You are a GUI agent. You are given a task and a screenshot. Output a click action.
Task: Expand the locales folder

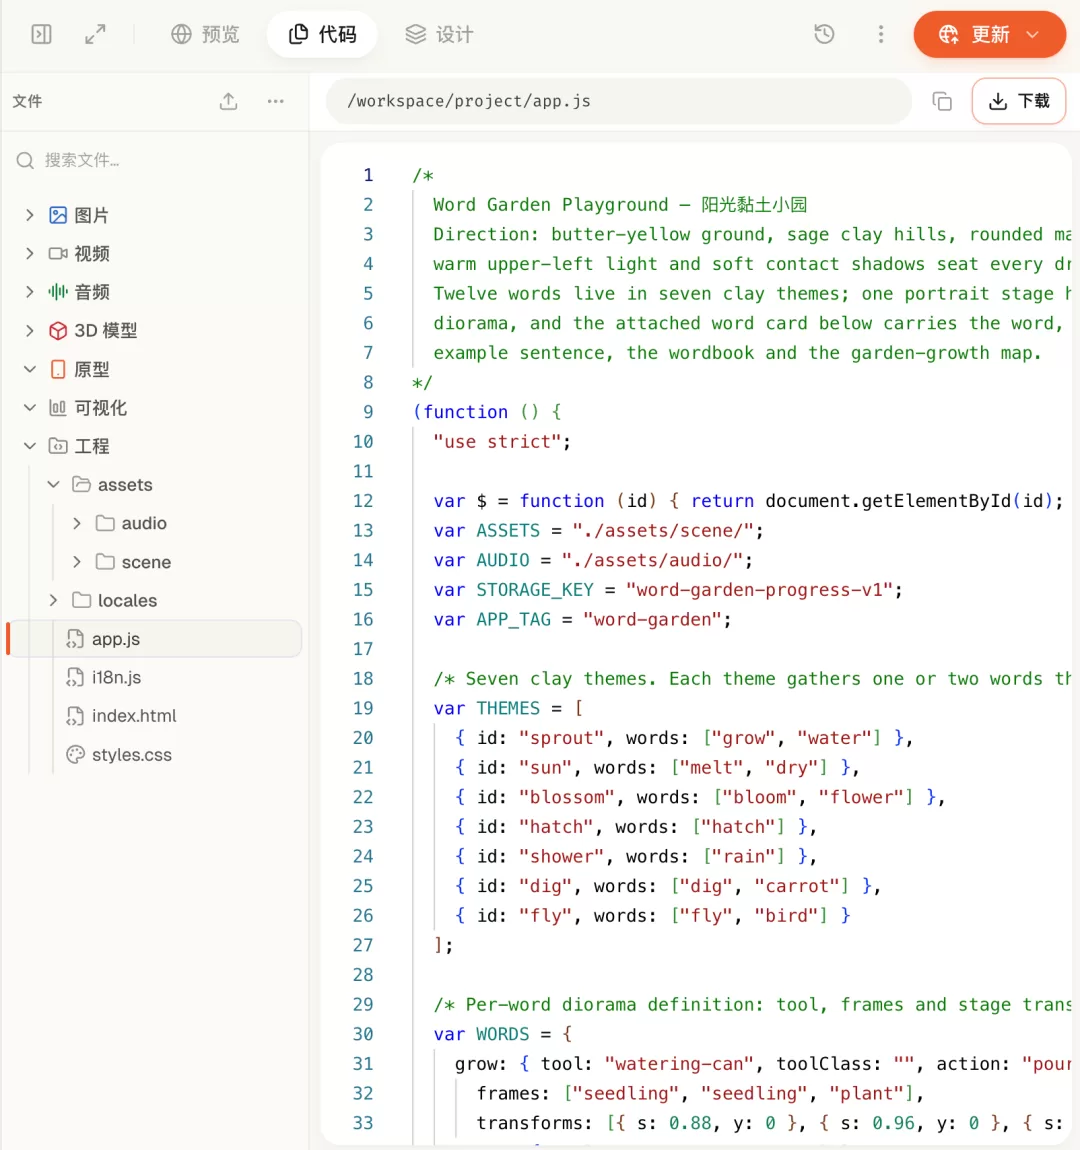pos(54,601)
